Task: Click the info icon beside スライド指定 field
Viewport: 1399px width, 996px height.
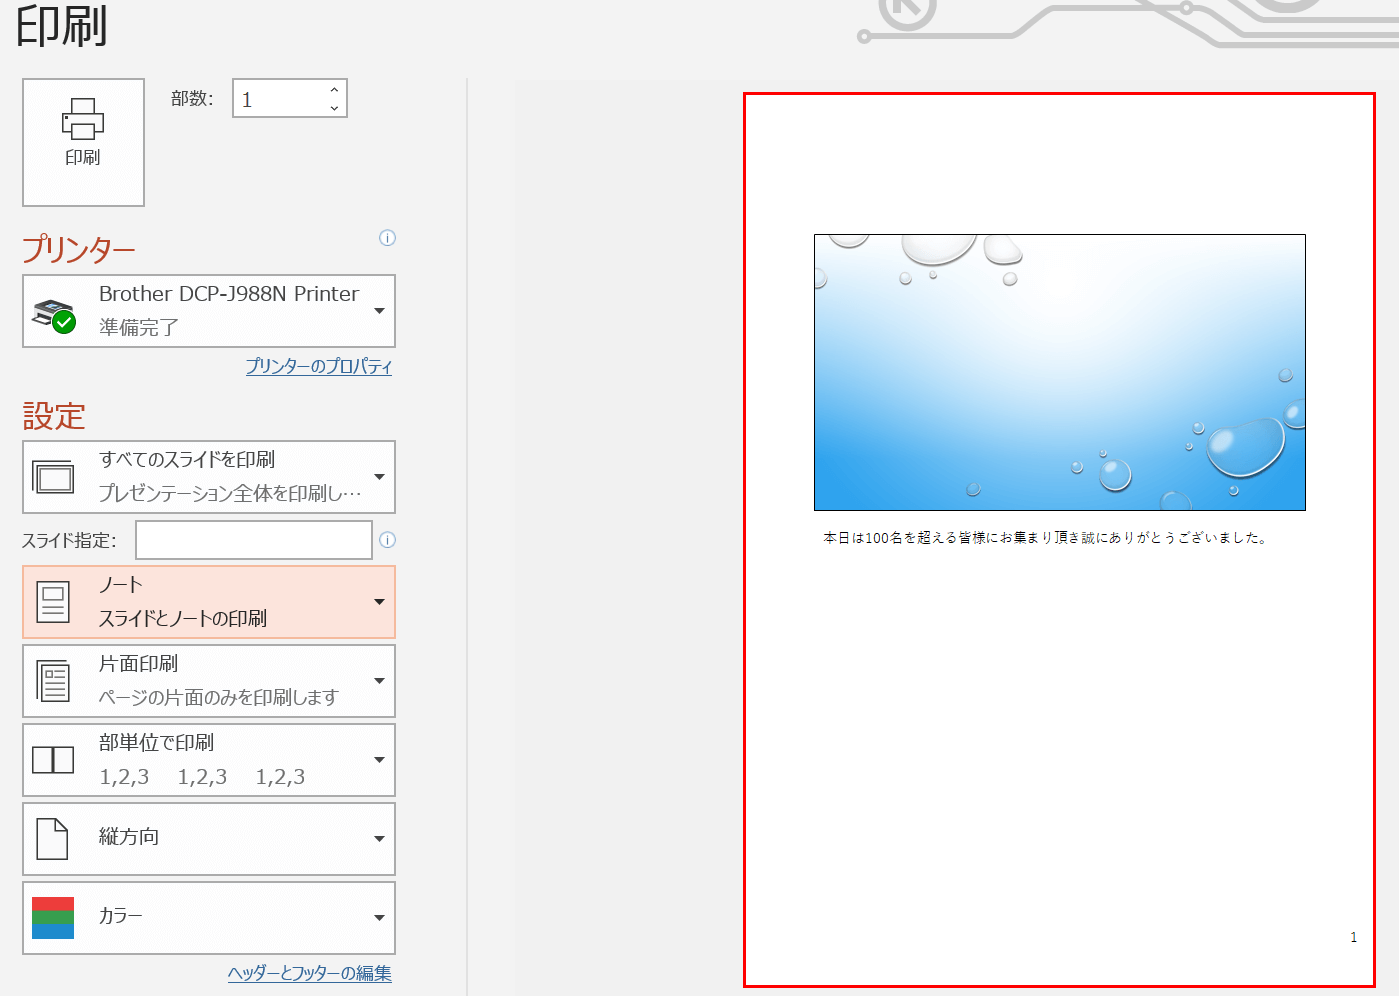Action: point(387,540)
